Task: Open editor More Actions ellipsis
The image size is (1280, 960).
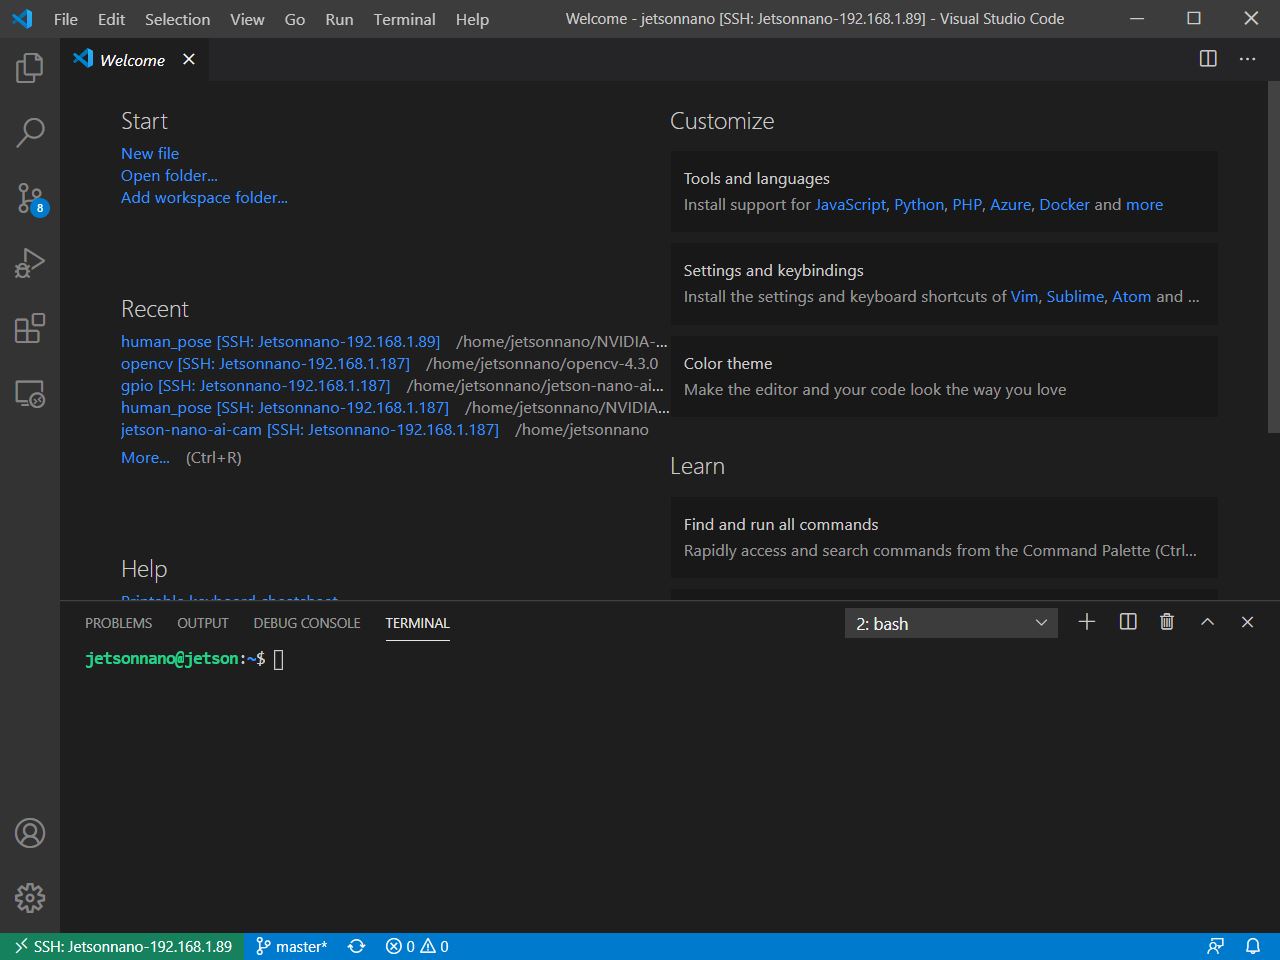Action: (1247, 59)
